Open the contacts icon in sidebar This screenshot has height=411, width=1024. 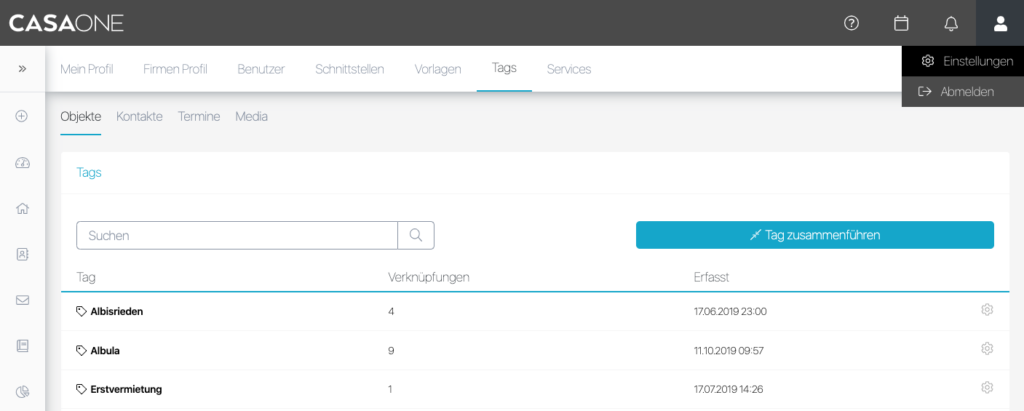tap(22, 254)
